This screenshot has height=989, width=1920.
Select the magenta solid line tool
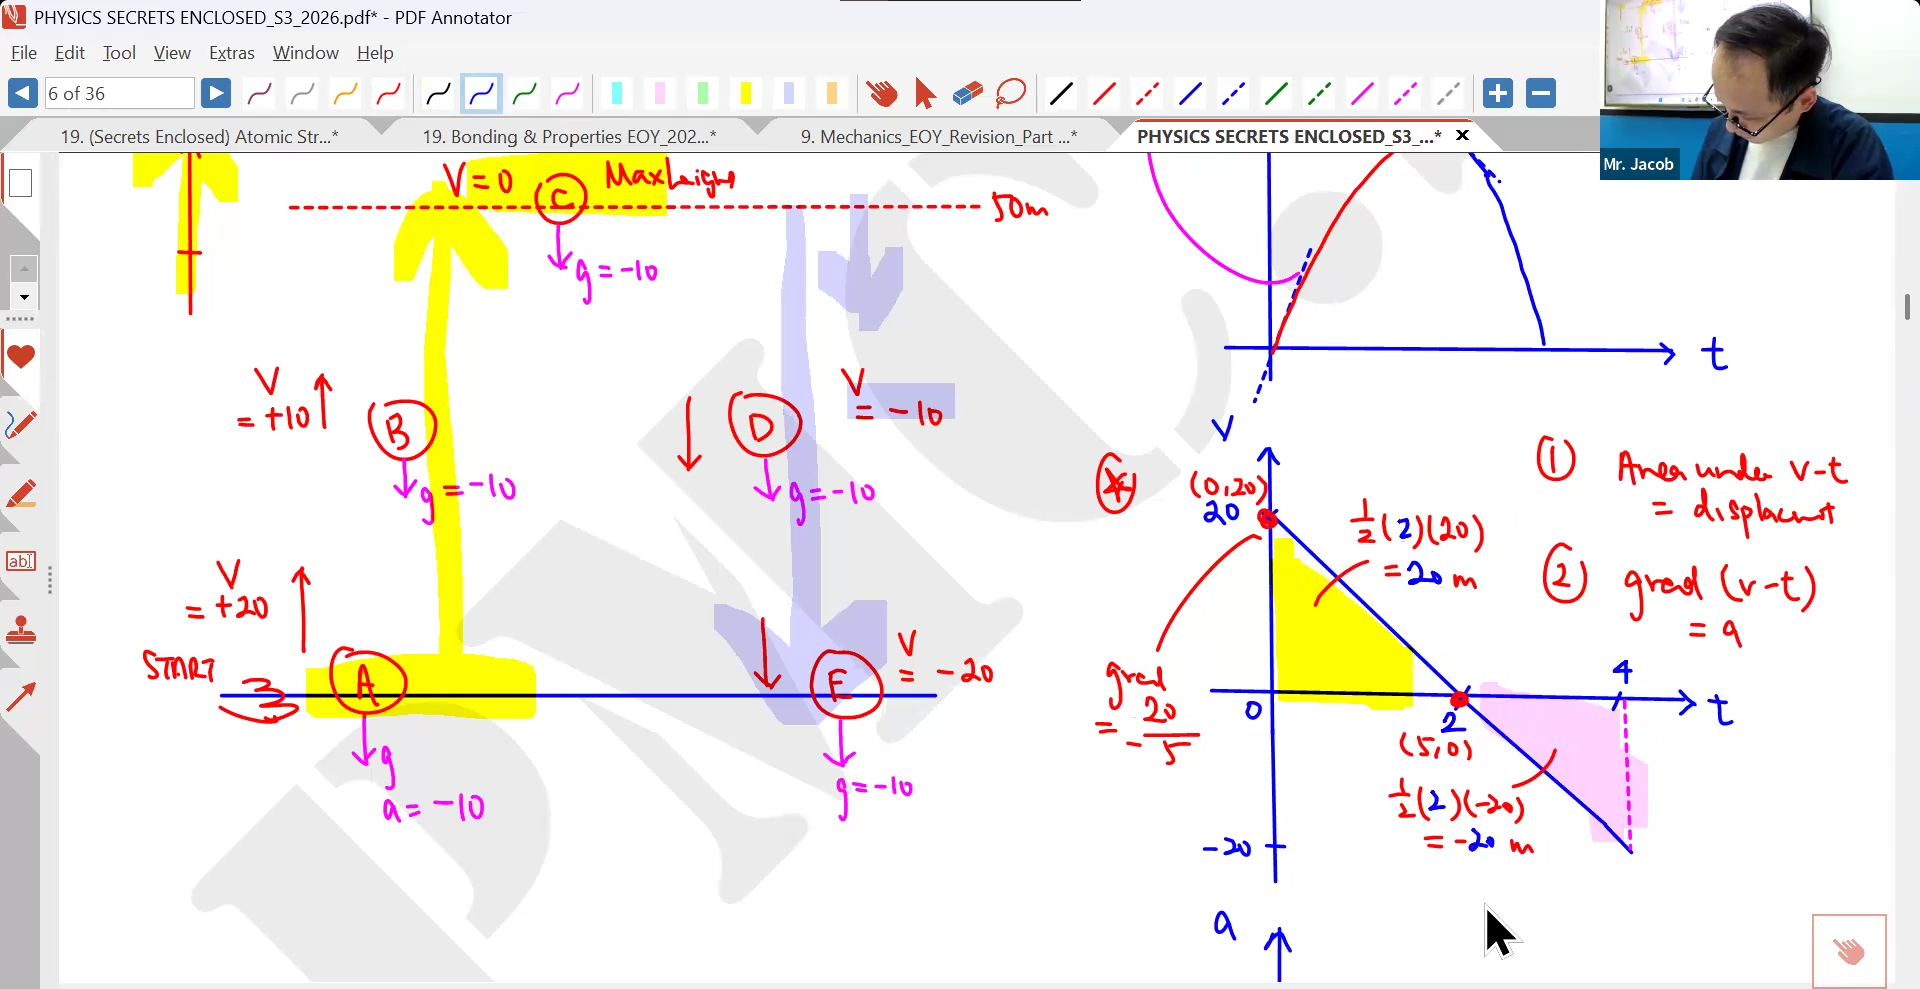(1362, 94)
